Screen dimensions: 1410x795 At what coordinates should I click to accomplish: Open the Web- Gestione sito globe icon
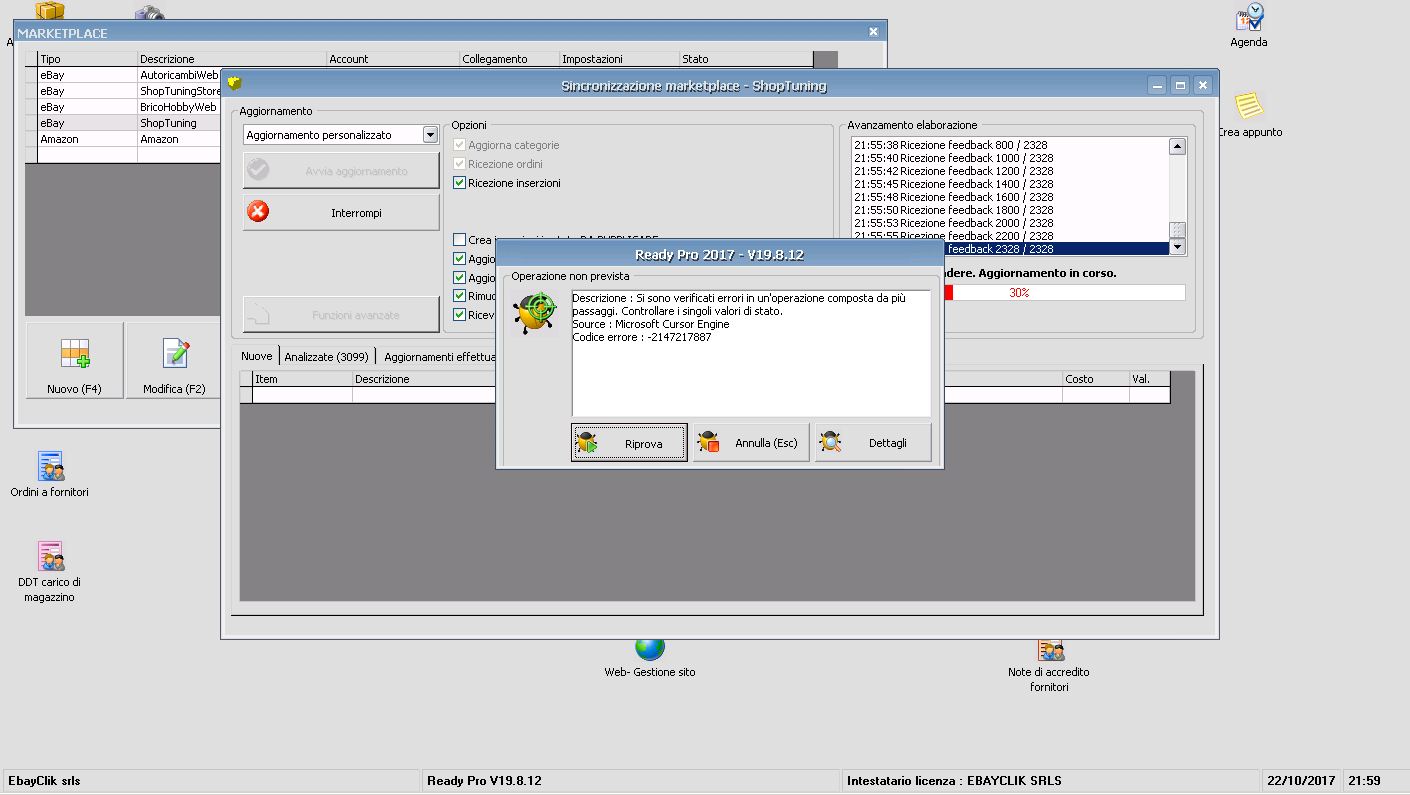pyautogui.click(x=649, y=649)
